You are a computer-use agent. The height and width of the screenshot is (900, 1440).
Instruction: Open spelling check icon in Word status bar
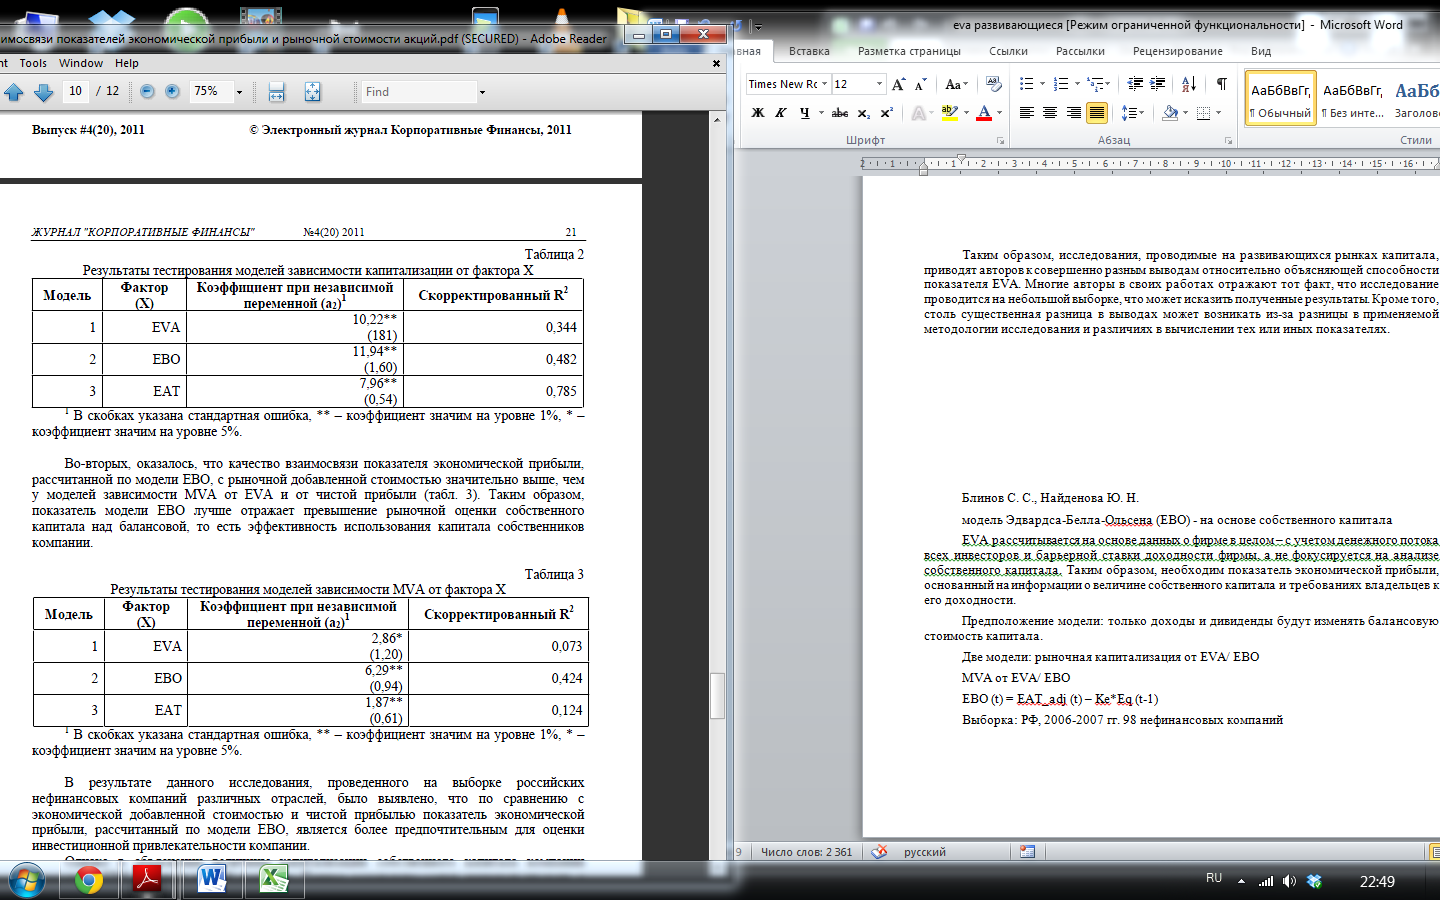click(x=879, y=852)
